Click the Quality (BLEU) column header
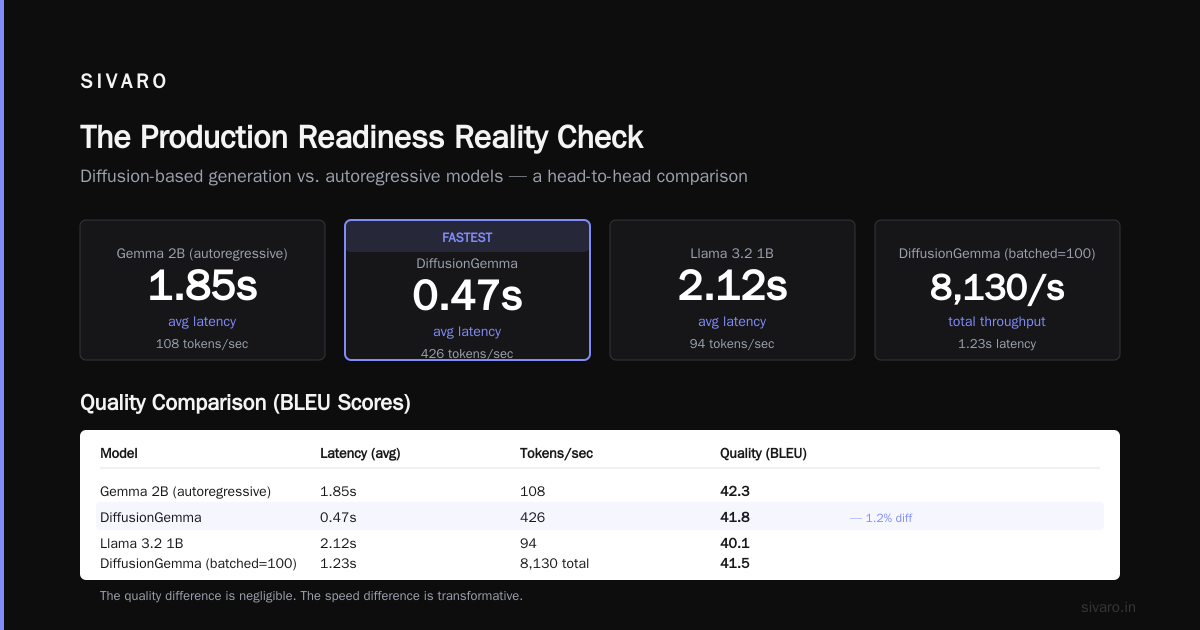This screenshot has height=630, width=1200. (763, 453)
